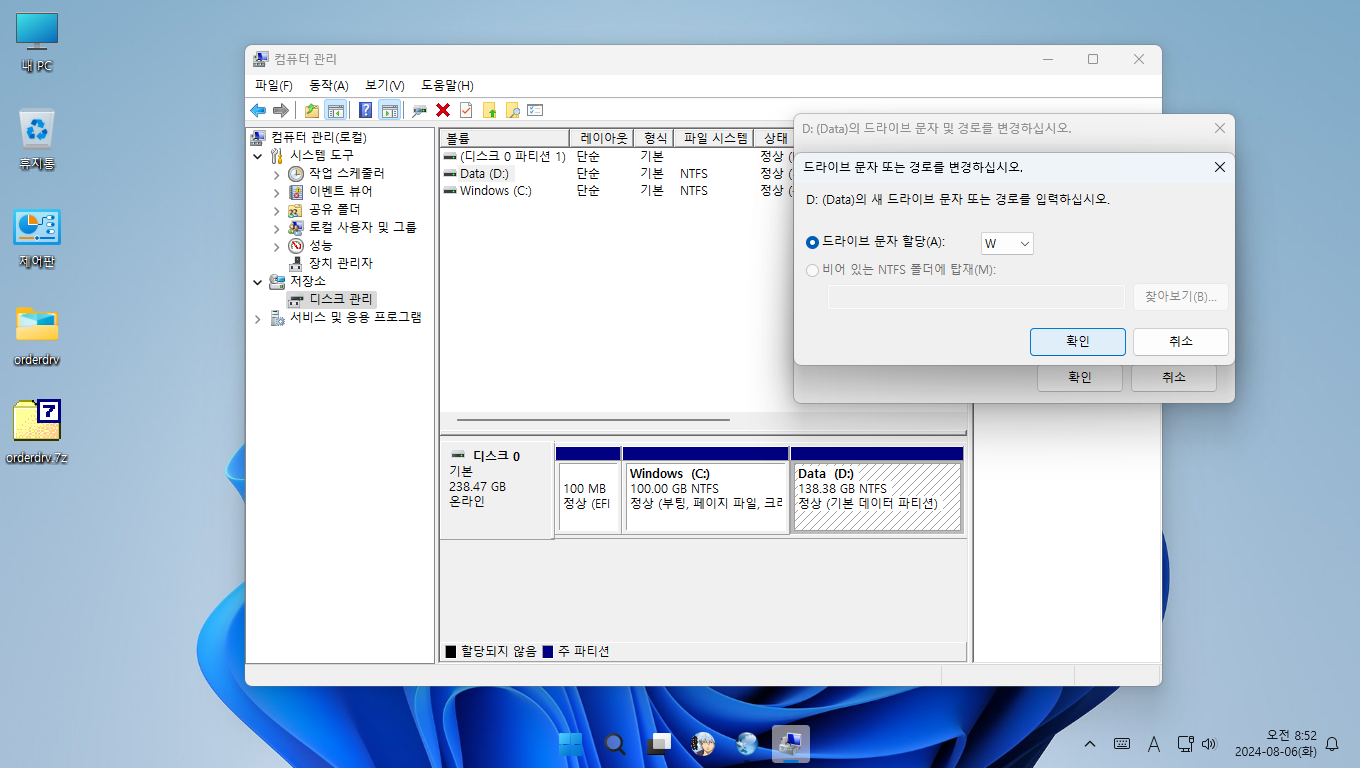1360x768 pixels.
Task: Sort by 파일 시스템 column header
Action: (x=714, y=138)
